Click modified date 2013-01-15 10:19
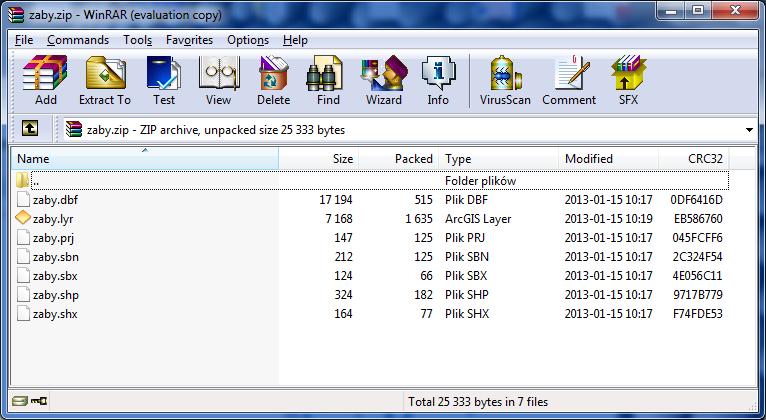The image size is (766, 420). click(608, 219)
